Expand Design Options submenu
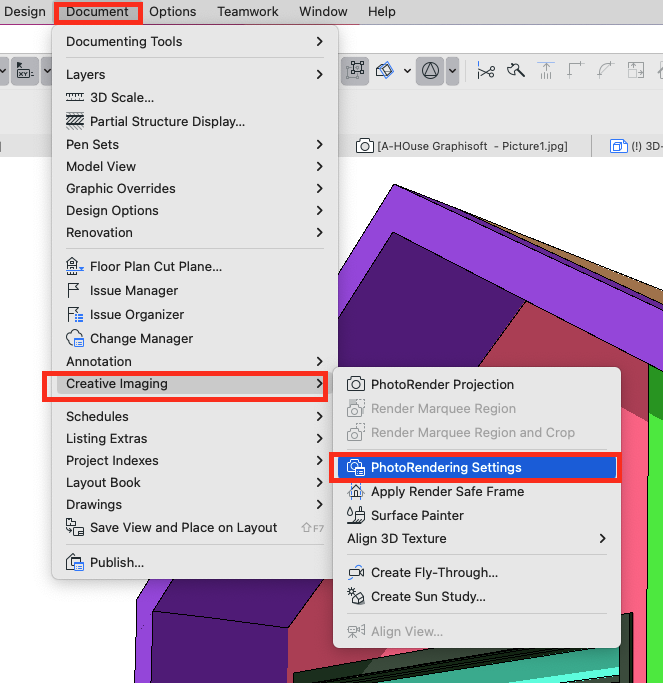This screenshot has width=663, height=683. click(x=195, y=211)
